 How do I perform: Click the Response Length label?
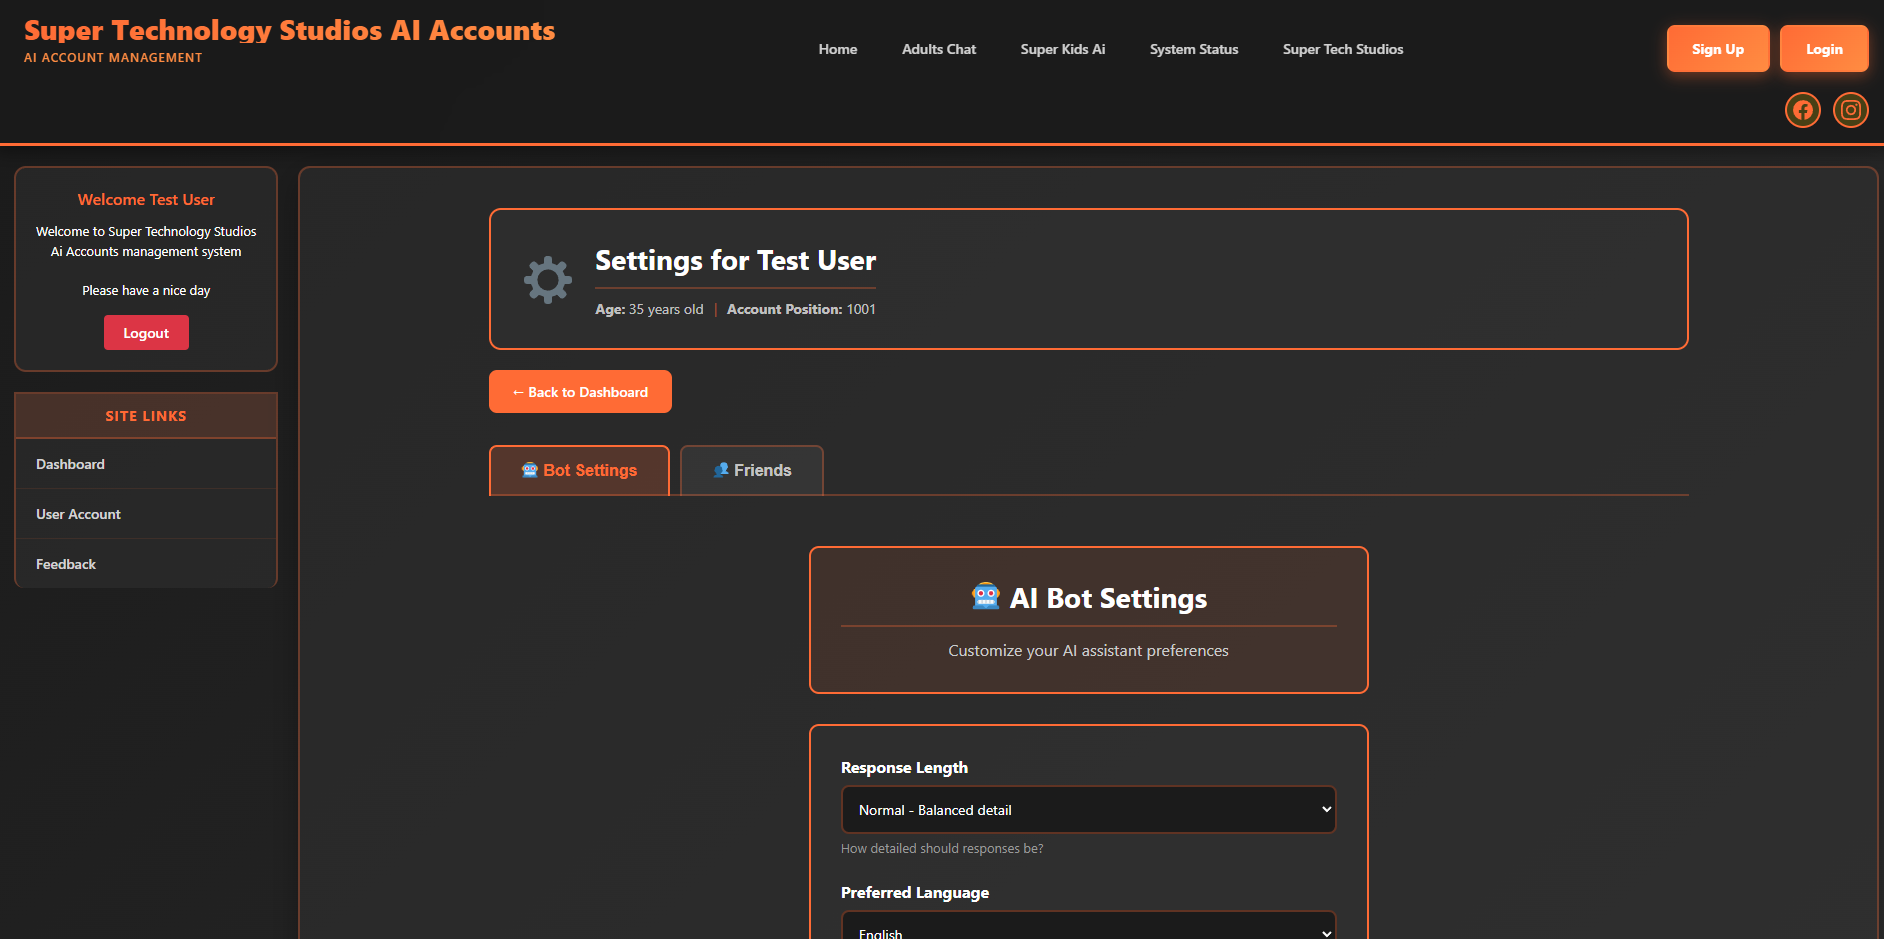click(904, 768)
